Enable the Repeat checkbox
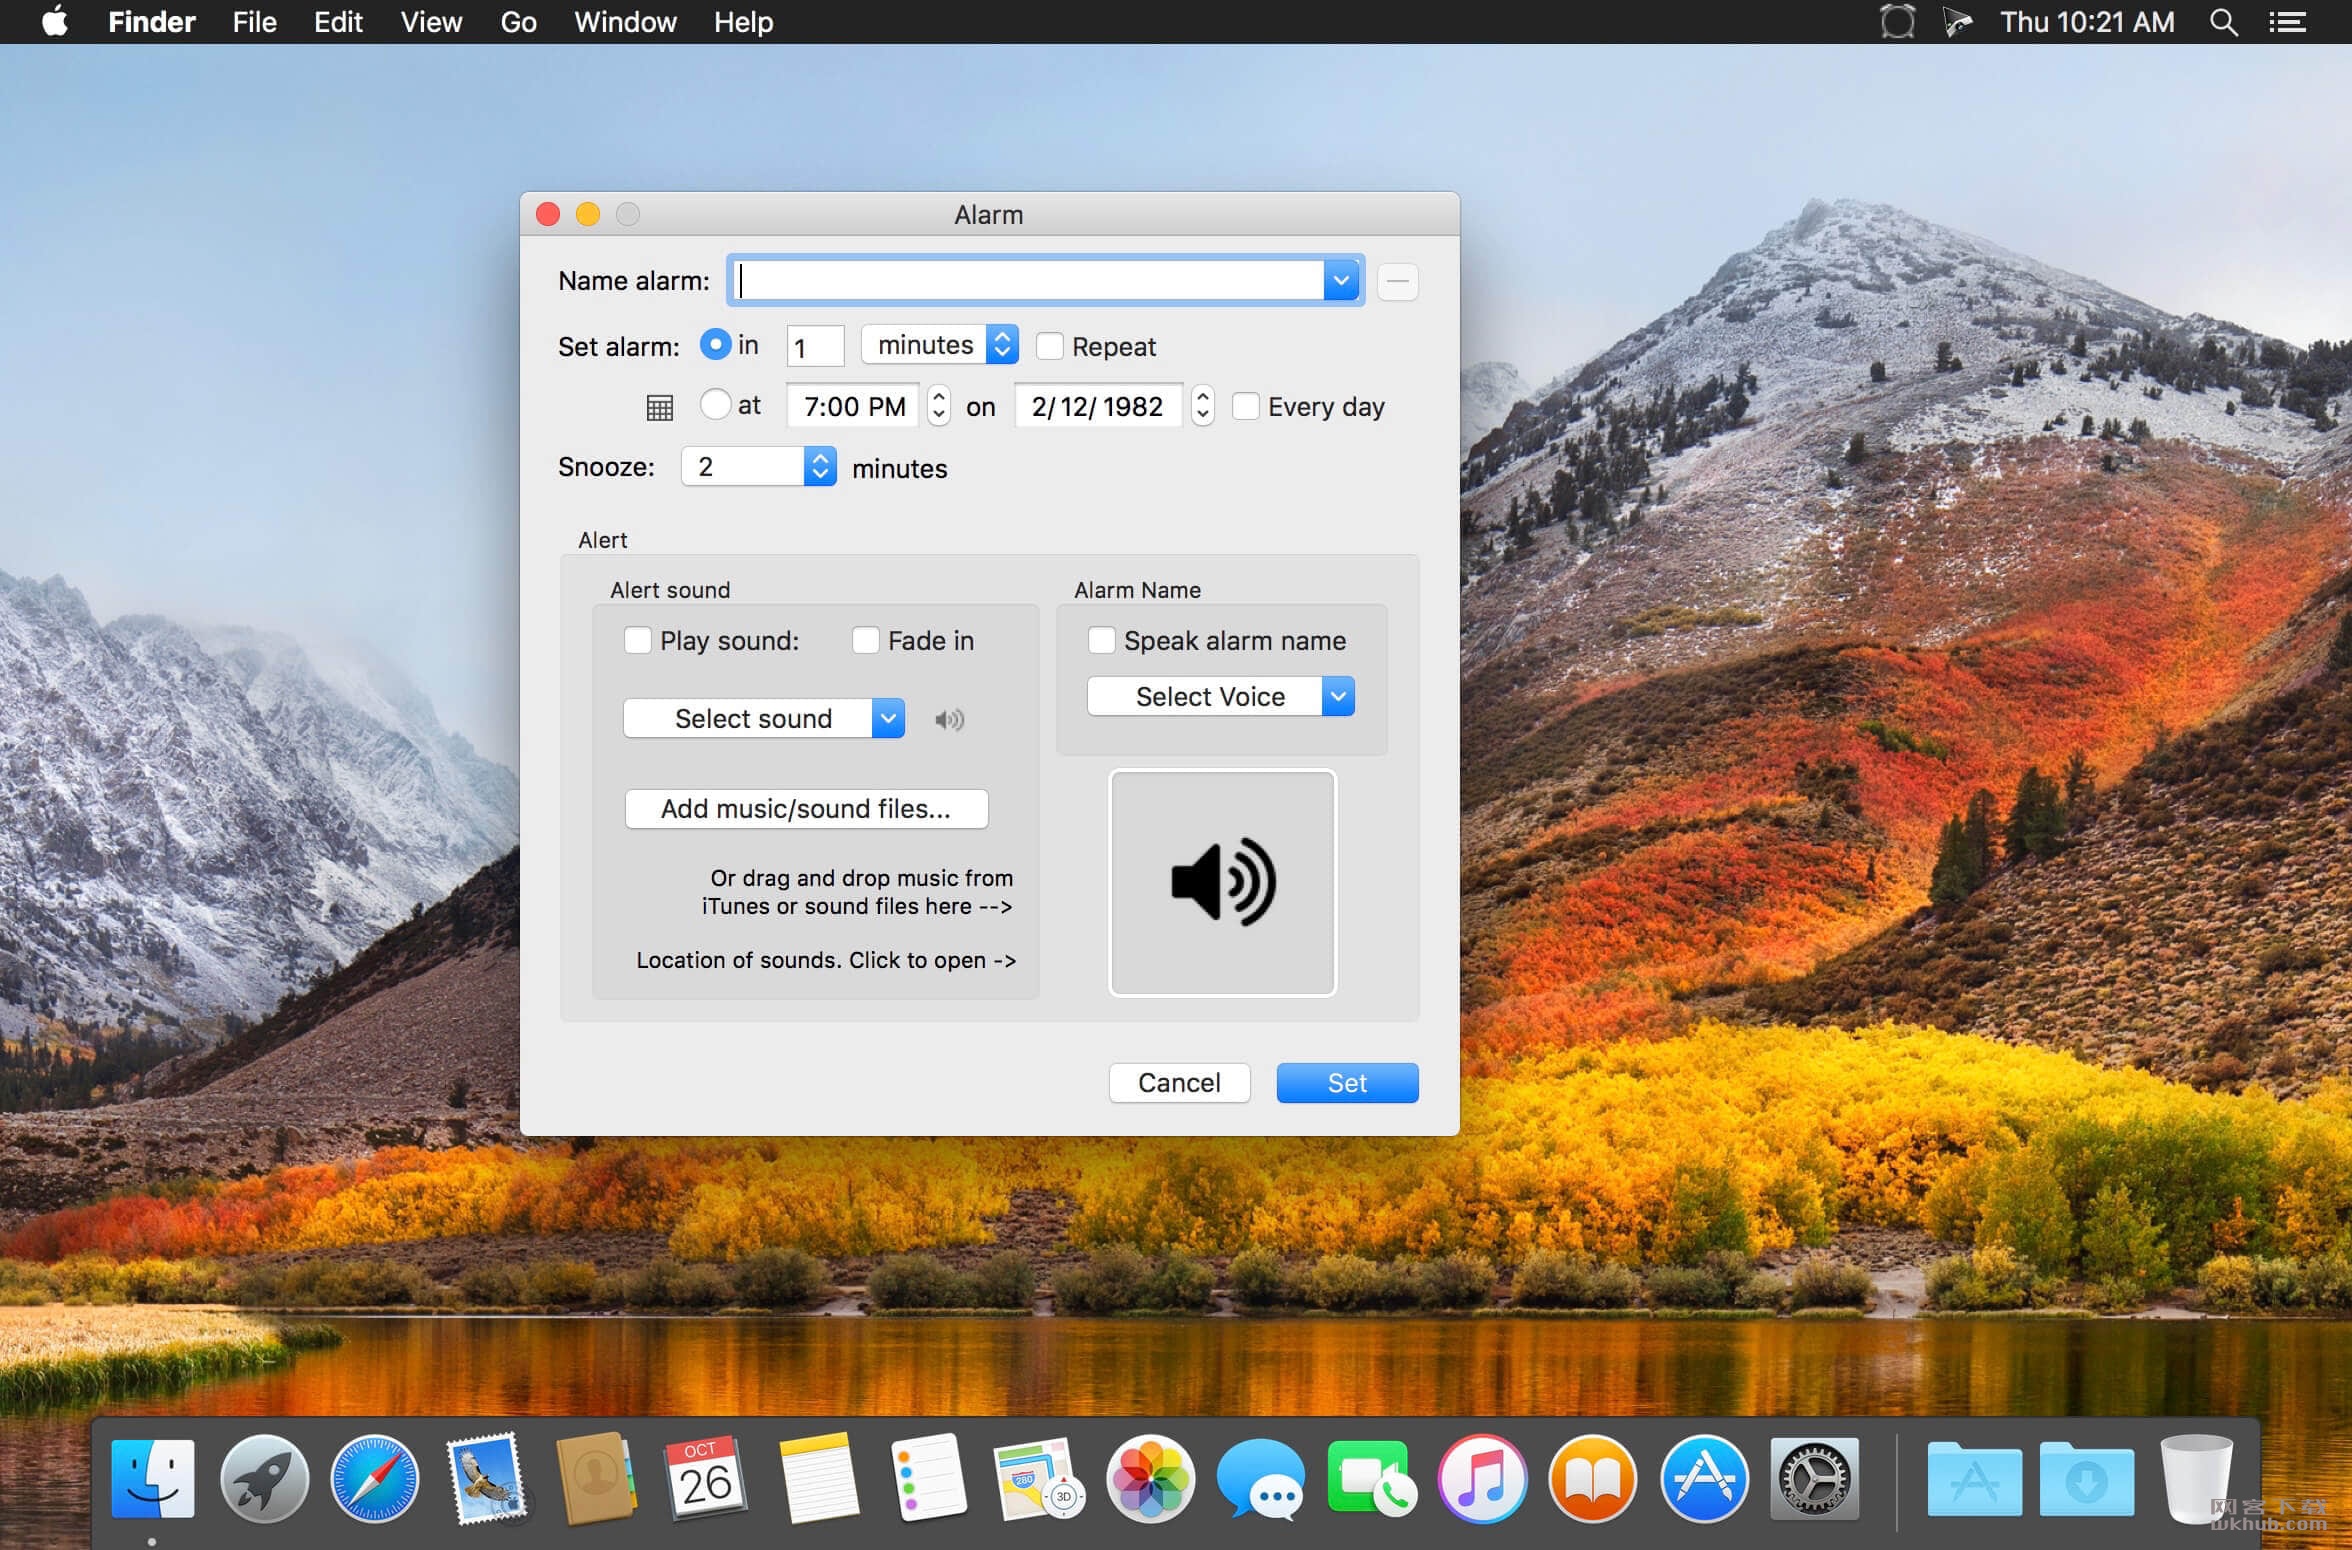 tap(1049, 346)
